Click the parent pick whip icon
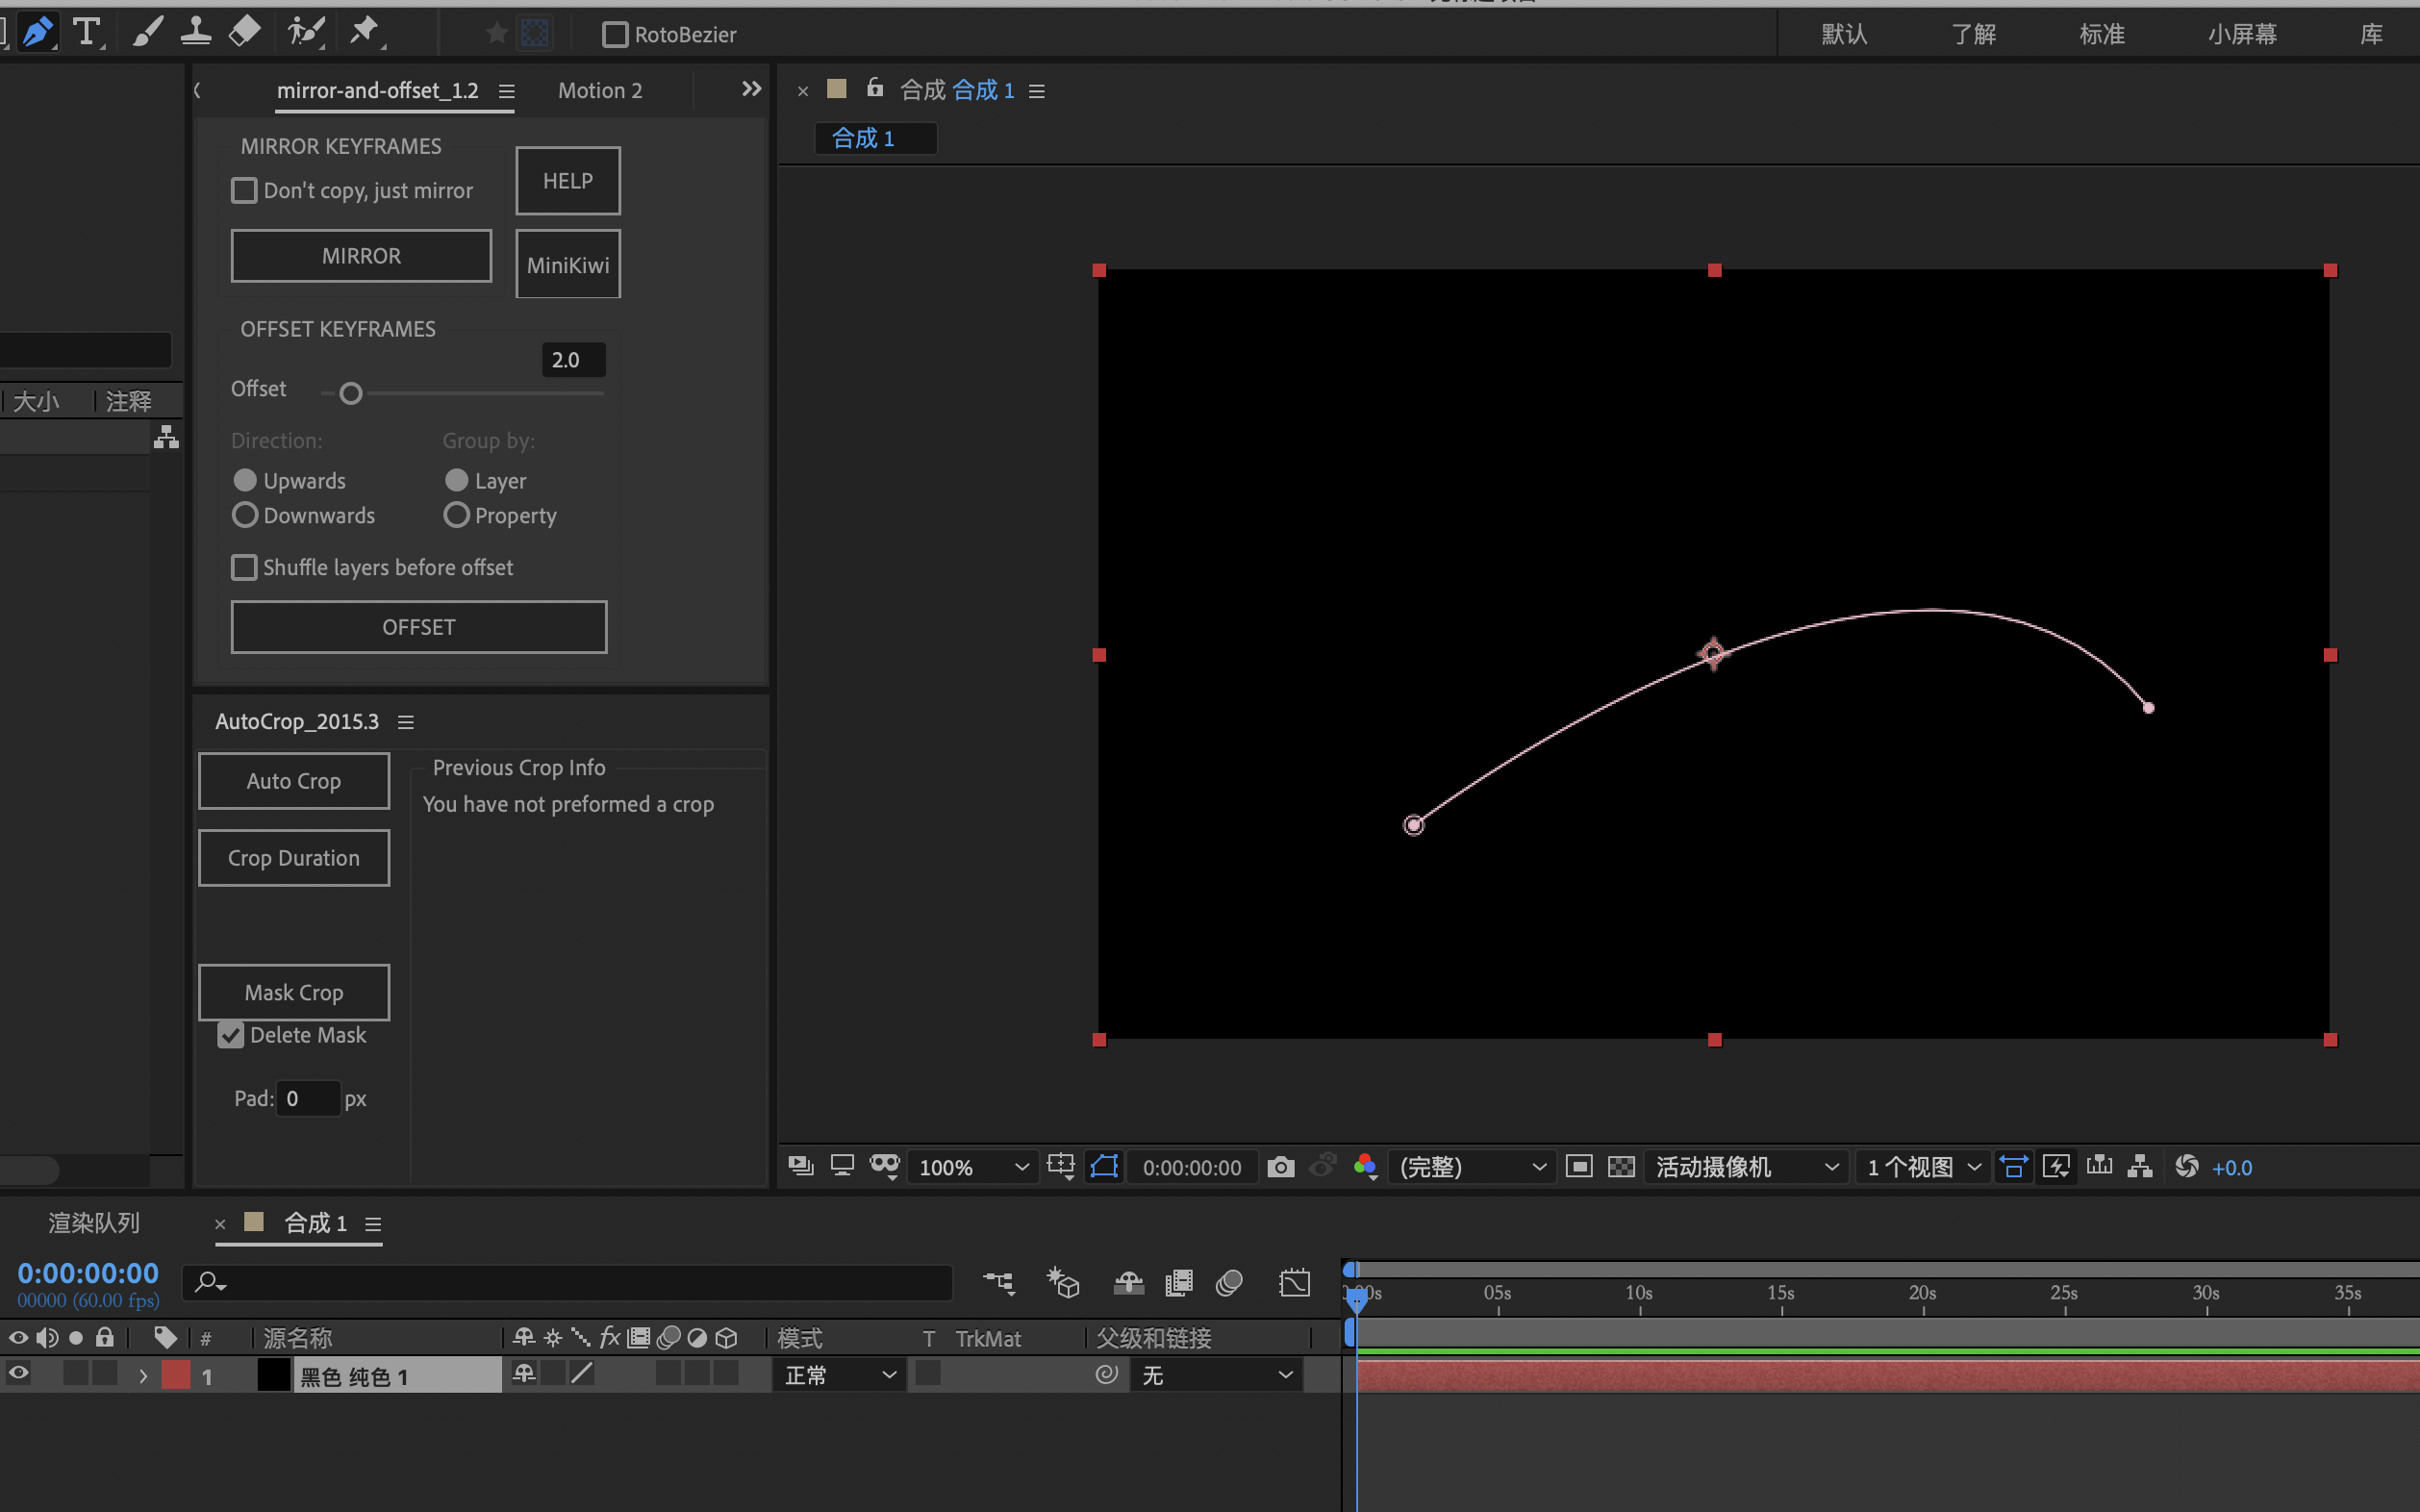Image resolution: width=2420 pixels, height=1512 pixels. point(1106,1375)
